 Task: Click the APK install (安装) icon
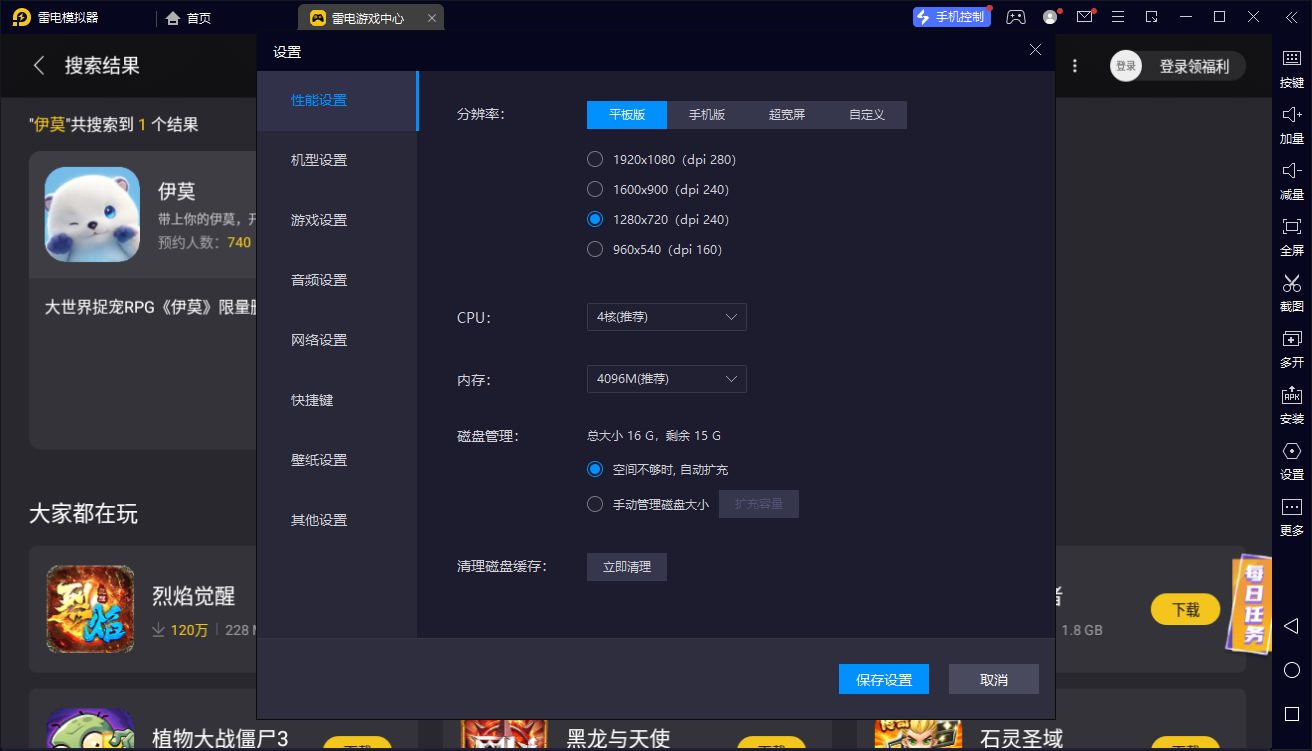[1291, 395]
